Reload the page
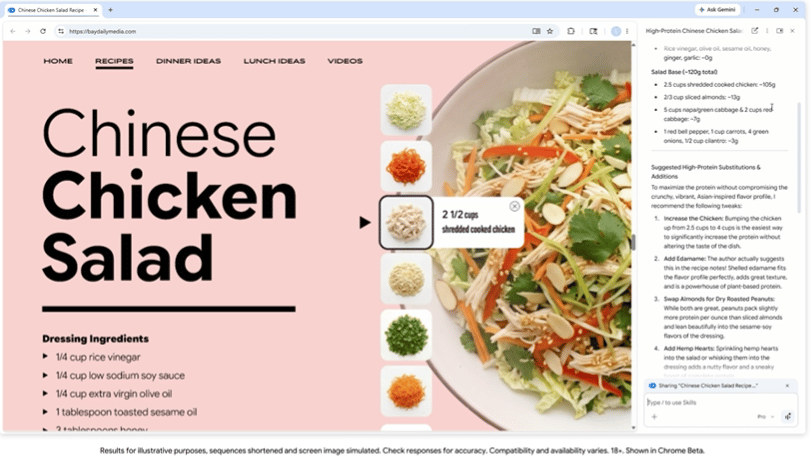This screenshot has height=471, width=812. [43, 31]
